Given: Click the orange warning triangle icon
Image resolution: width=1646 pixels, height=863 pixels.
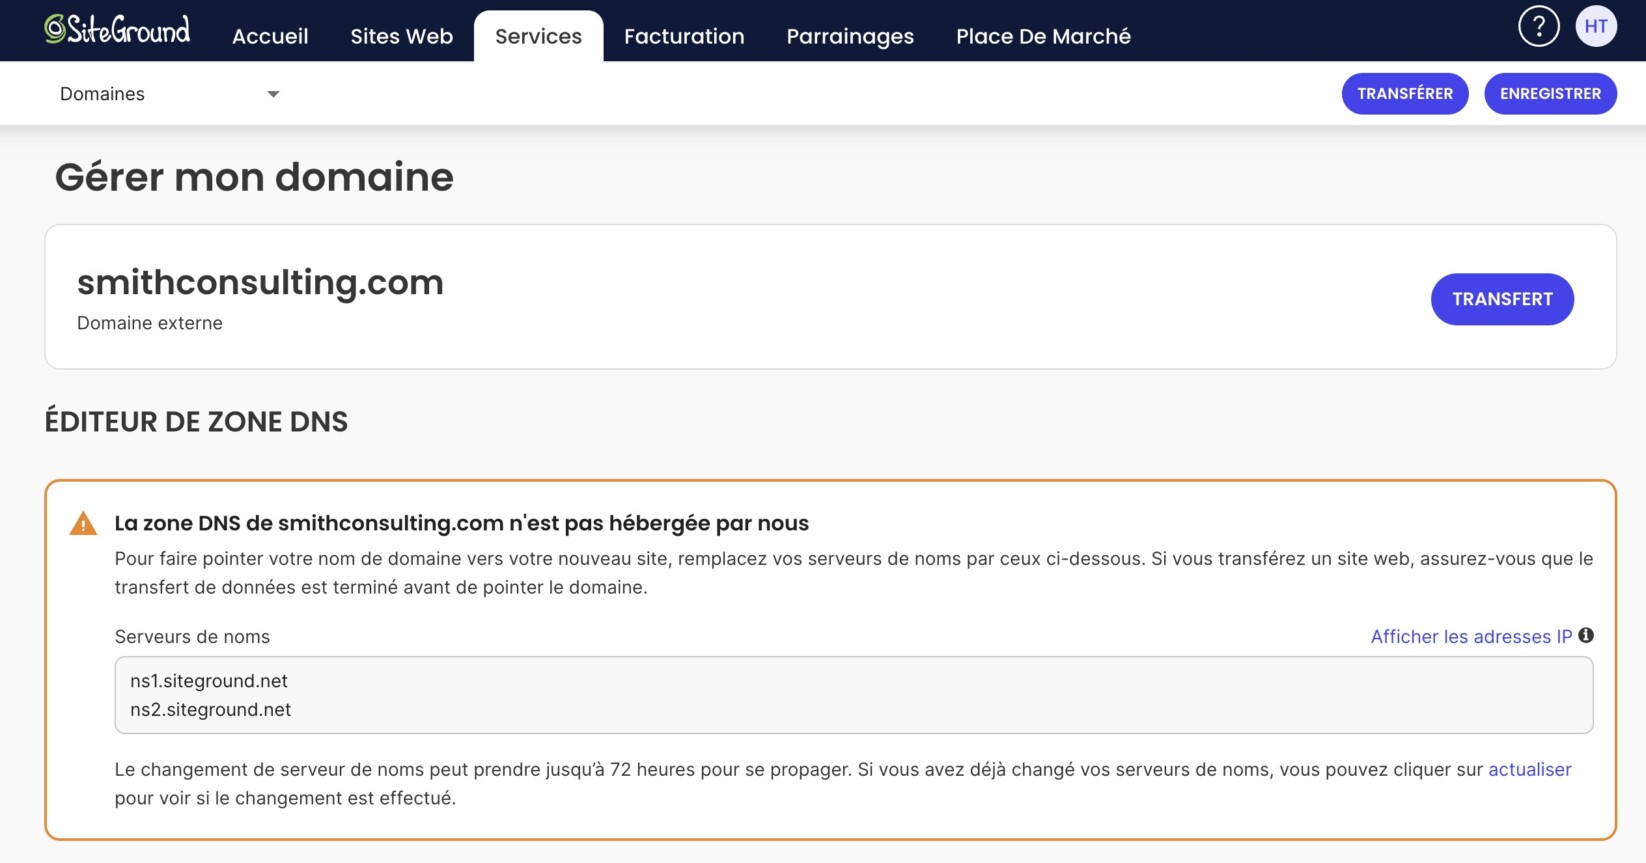Looking at the screenshot, I should coord(83,523).
